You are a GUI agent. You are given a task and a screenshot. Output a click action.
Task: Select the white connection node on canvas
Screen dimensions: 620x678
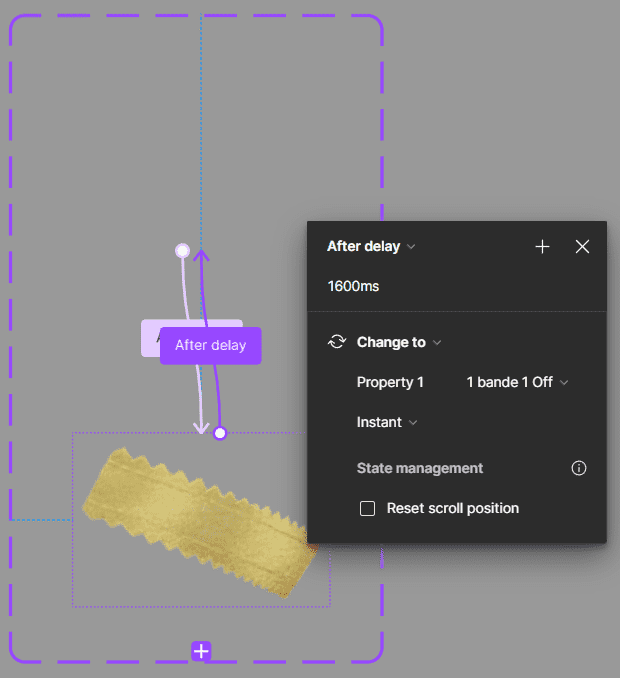click(182, 250)
